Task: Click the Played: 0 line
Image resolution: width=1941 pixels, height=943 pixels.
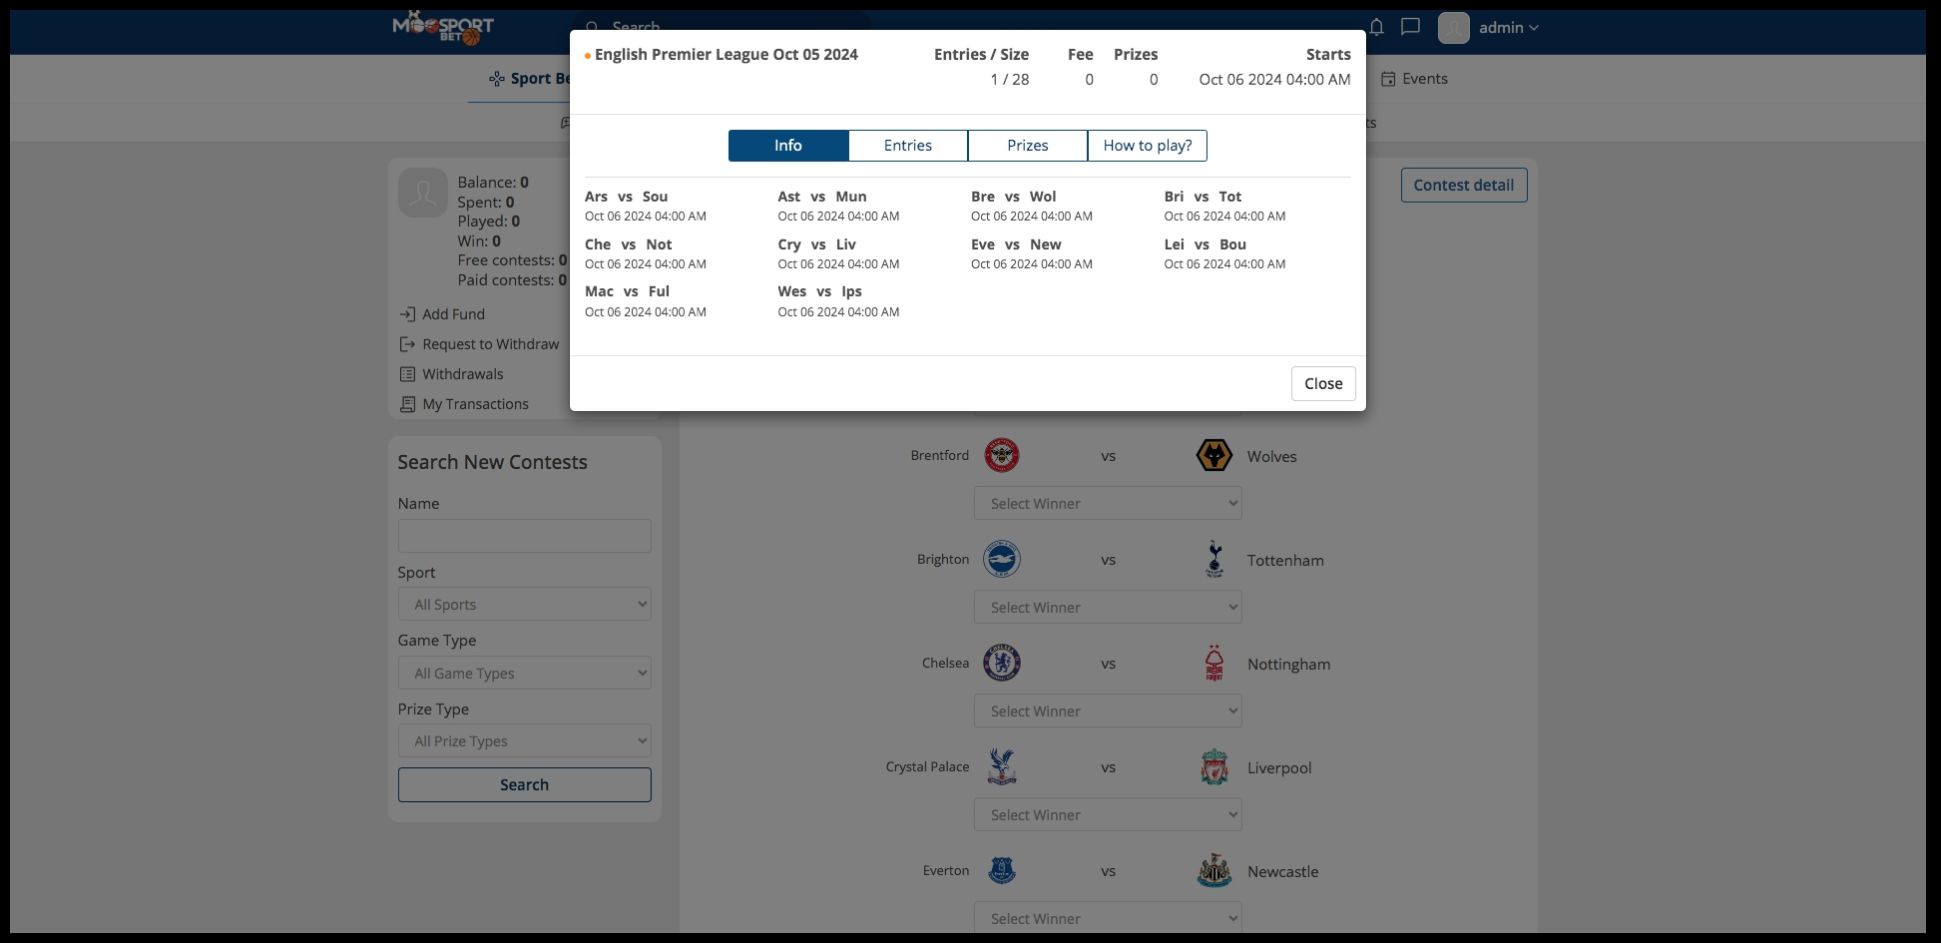Action: [488, 221]
